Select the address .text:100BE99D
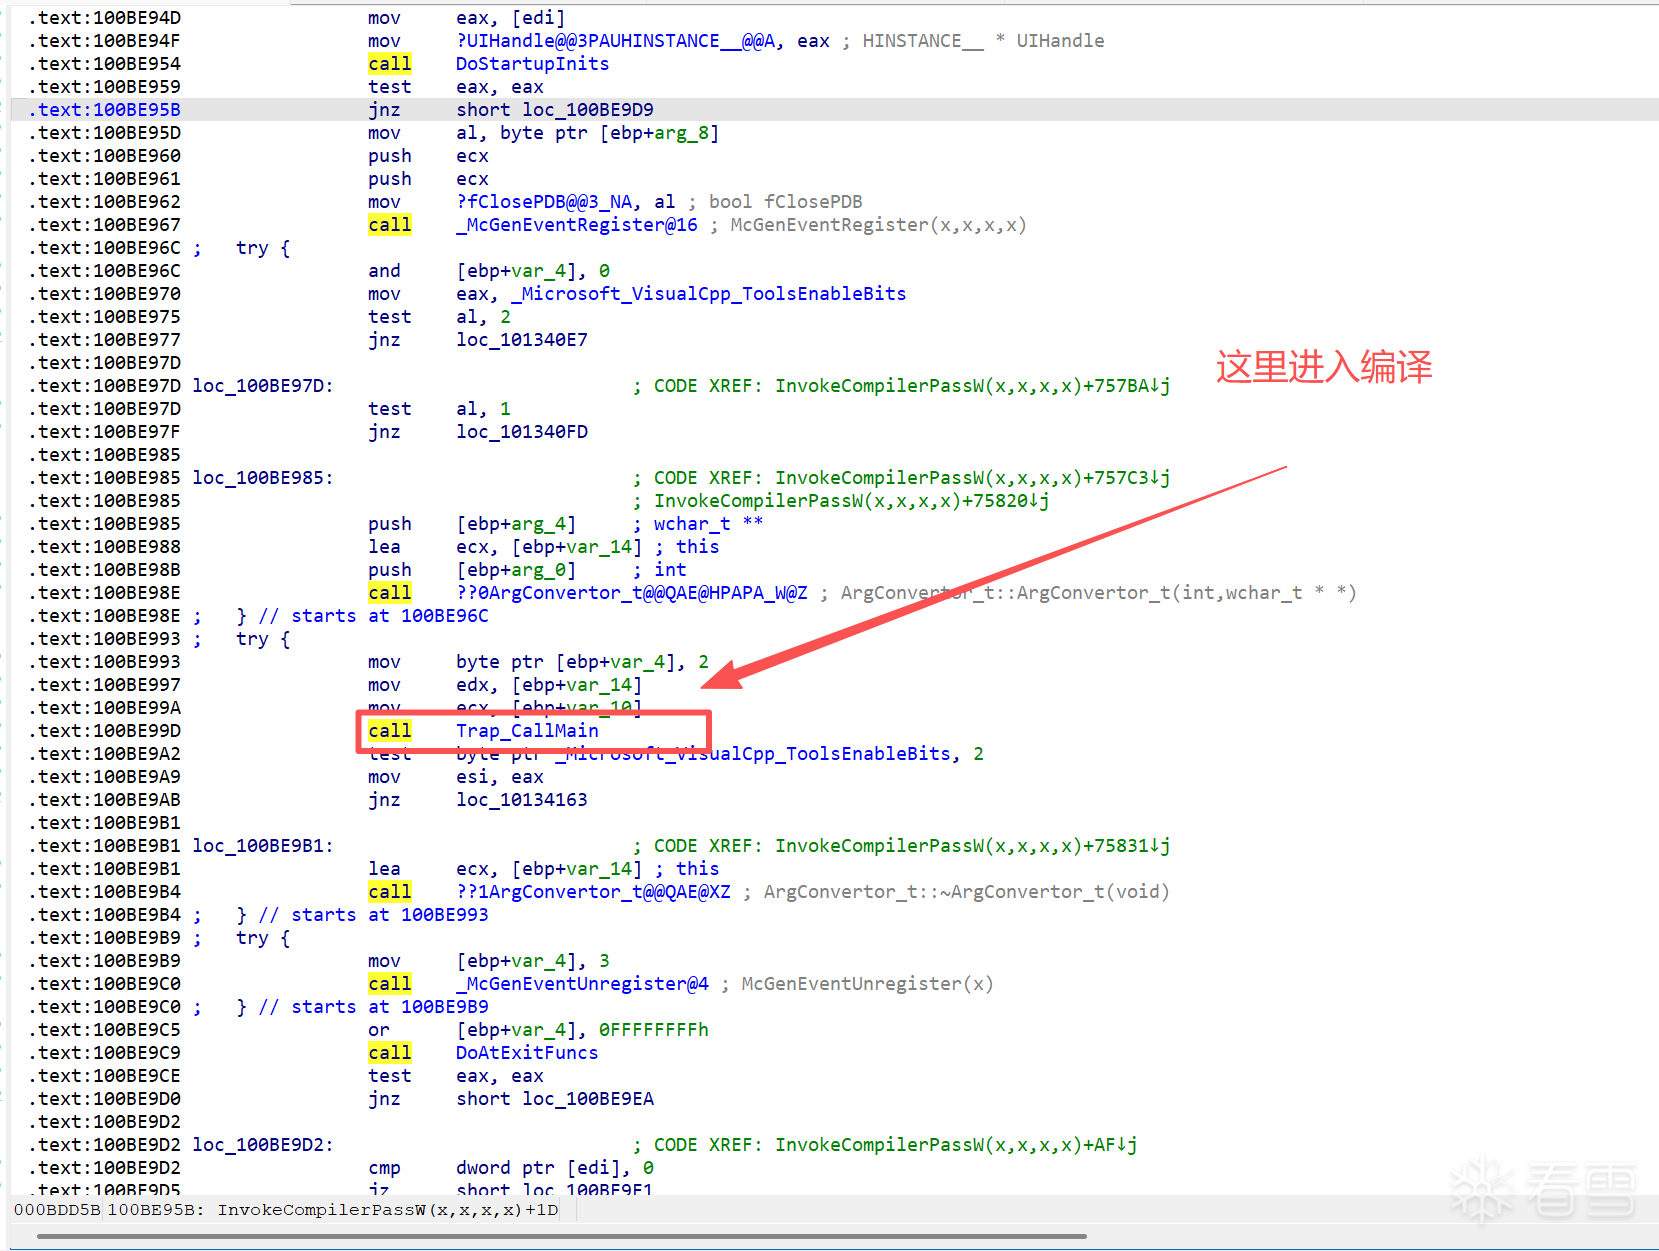 point(105,731)
